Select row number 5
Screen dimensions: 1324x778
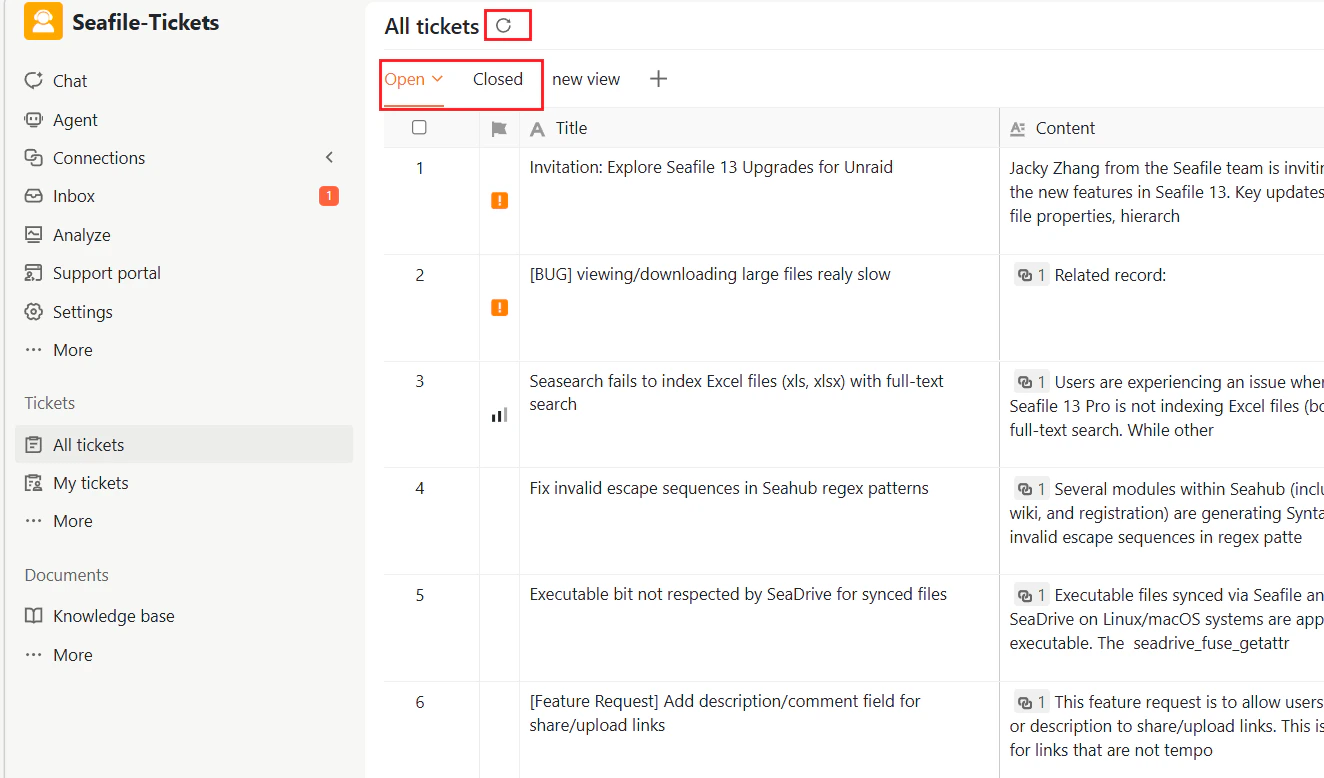(x=420, y=595)
